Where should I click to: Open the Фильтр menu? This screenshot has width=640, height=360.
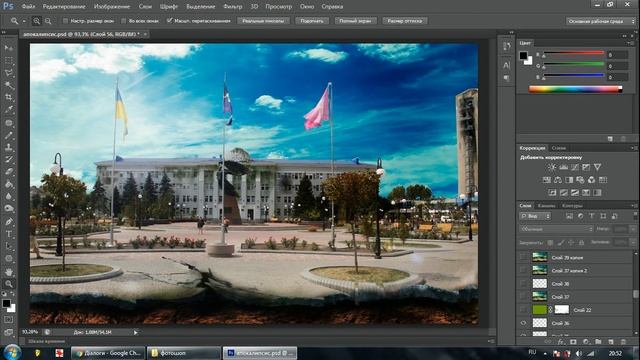[x=233, y=7]
